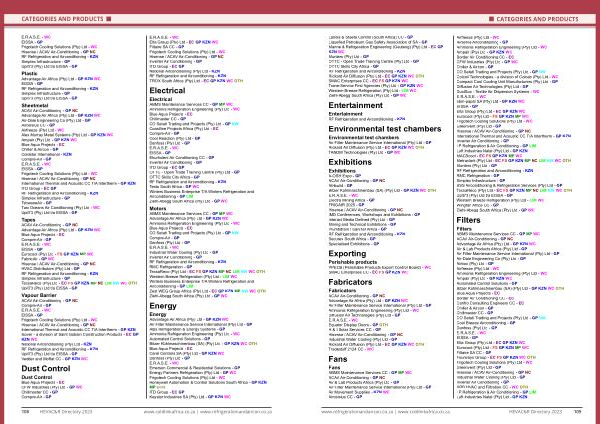Click the large 'Dust Control' section heading
600x424 pixels.
pyautogui.click(x=46, y=369)
